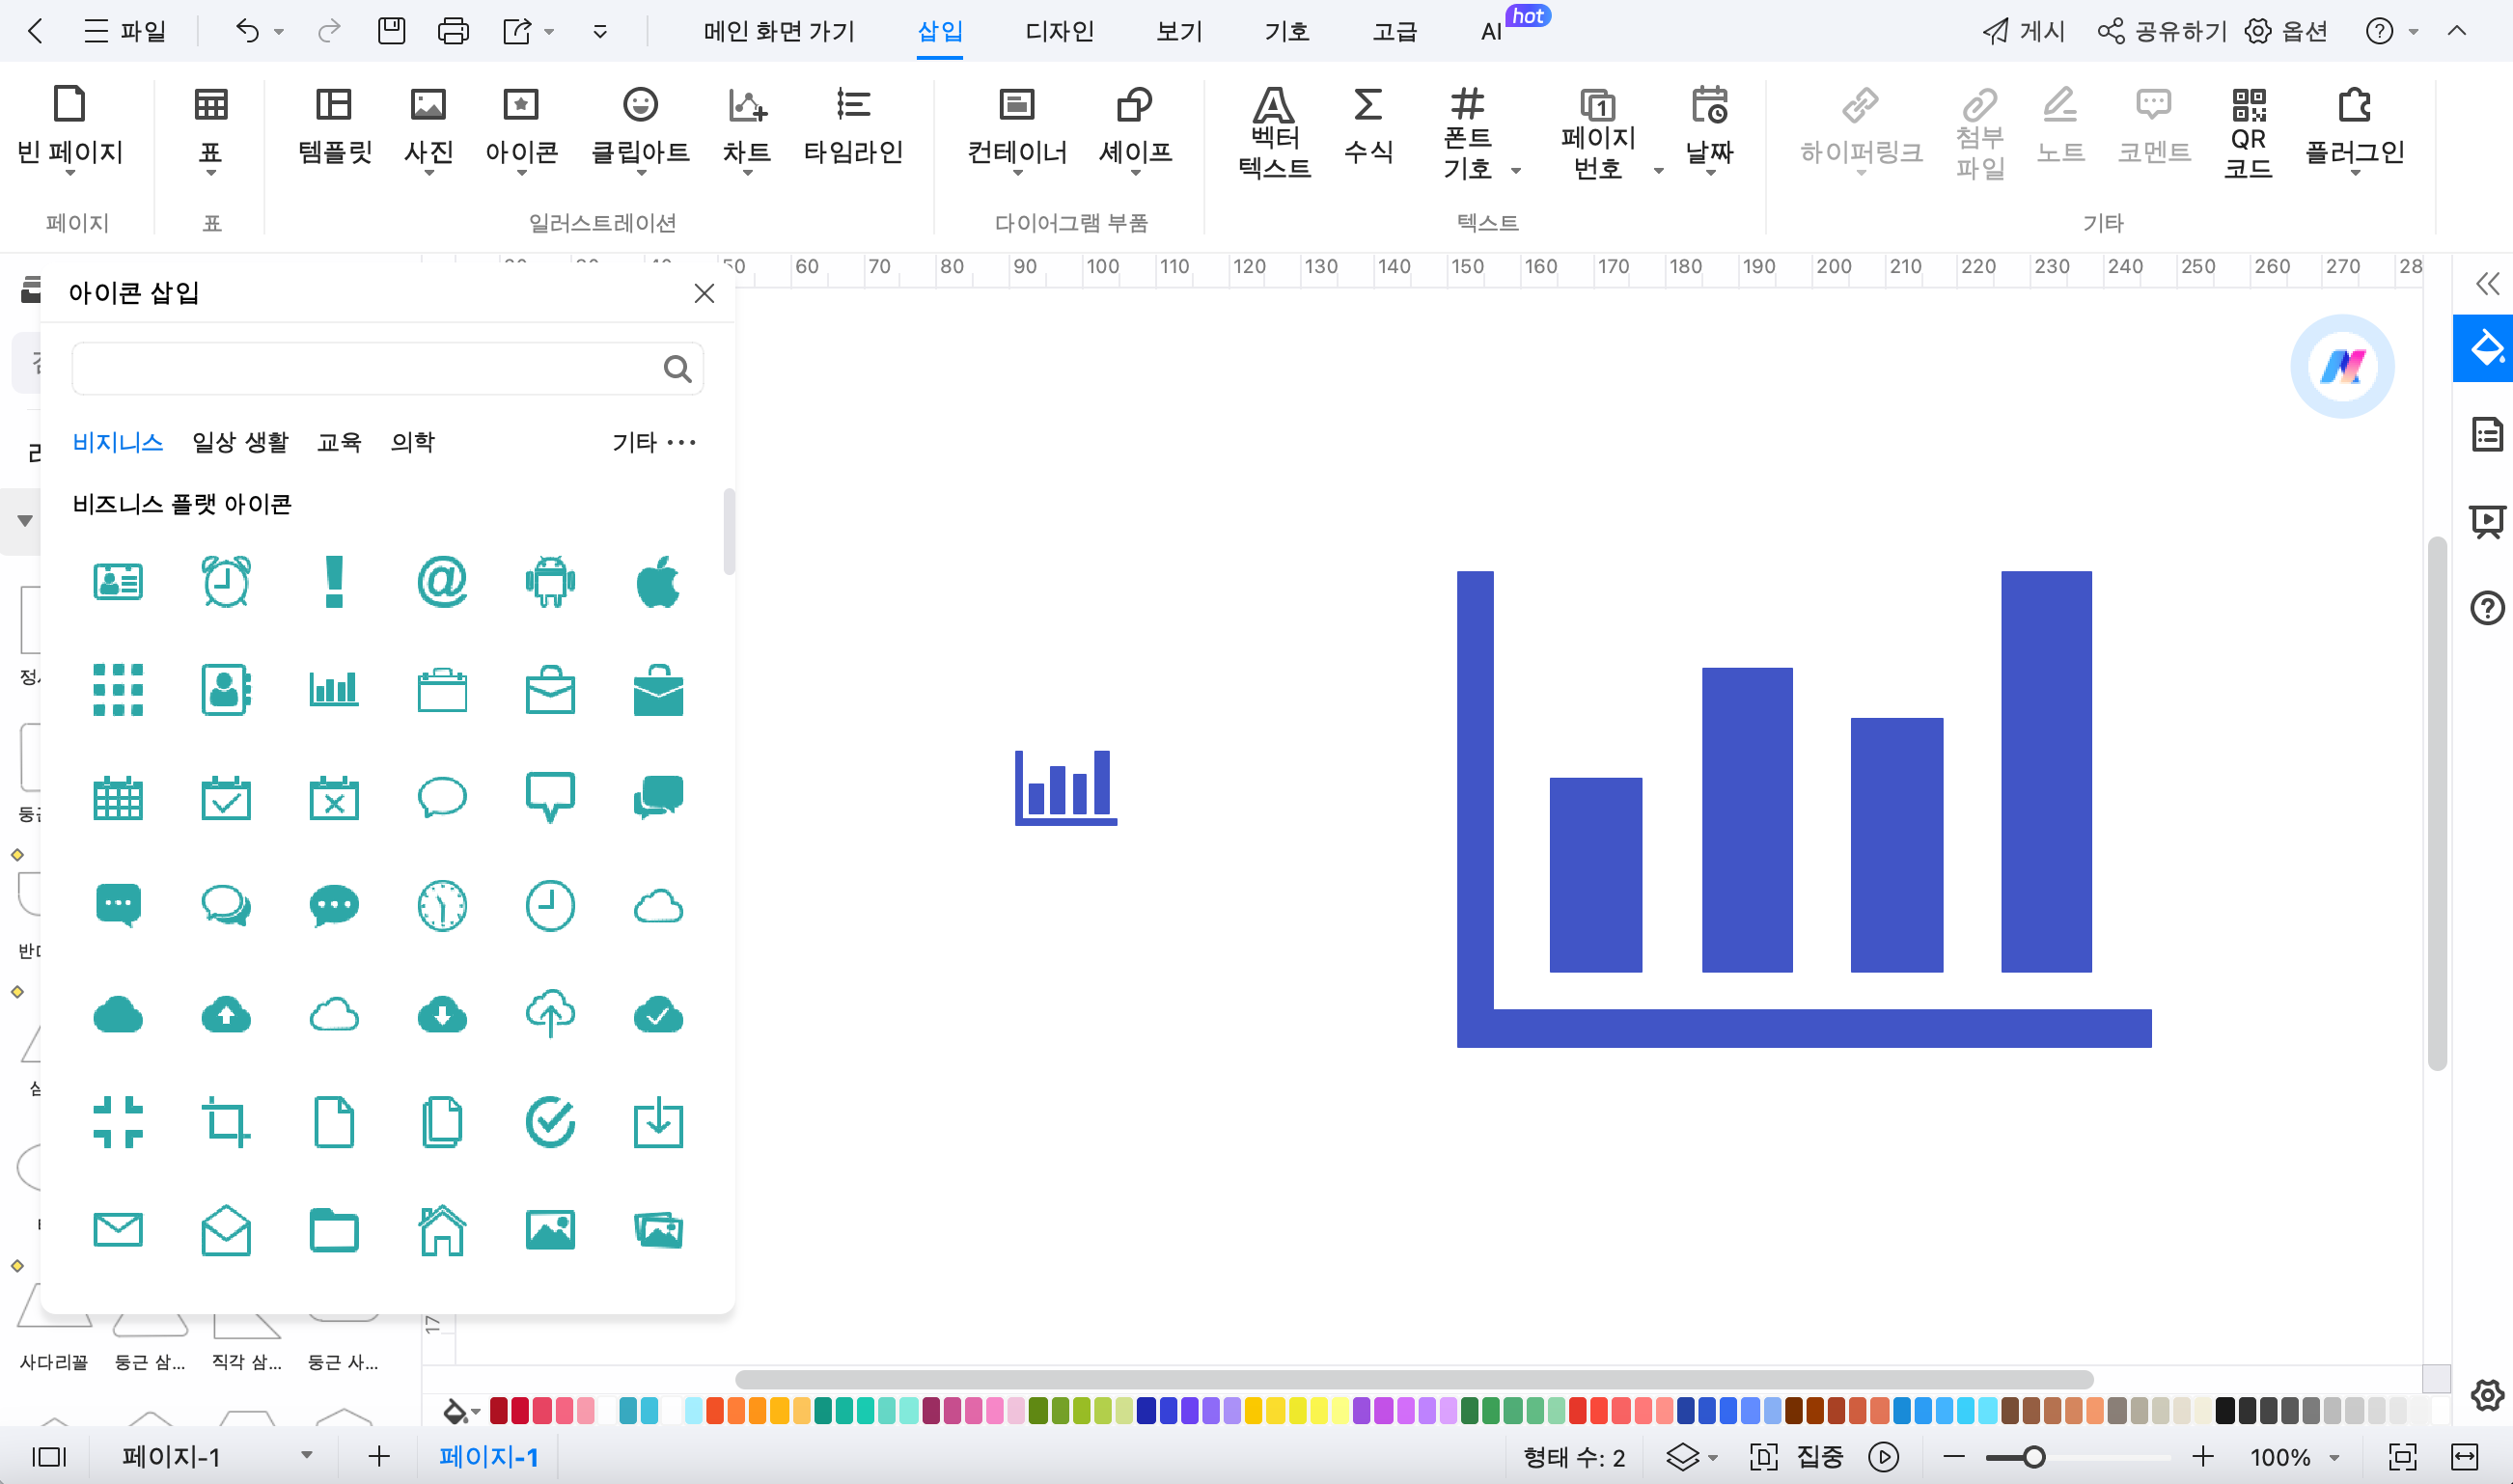Open the shape (셰이프) dropdown
2513x1484 pixels.
click(x=1135, y=173)
